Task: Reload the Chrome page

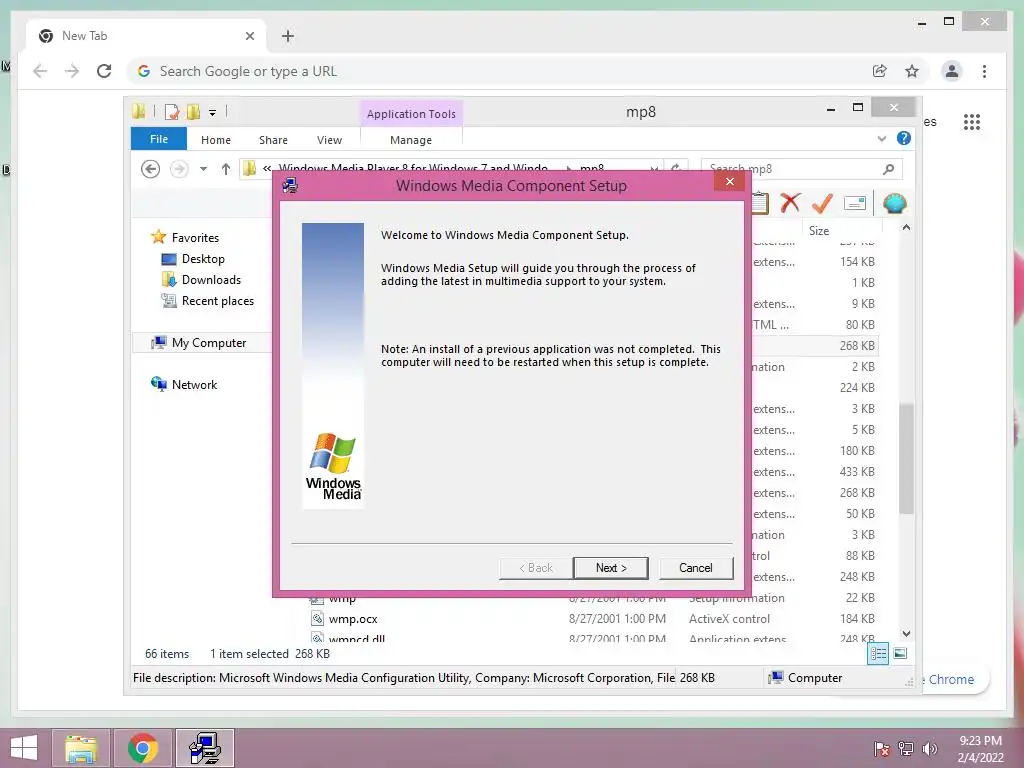Action: coord(104,71)
